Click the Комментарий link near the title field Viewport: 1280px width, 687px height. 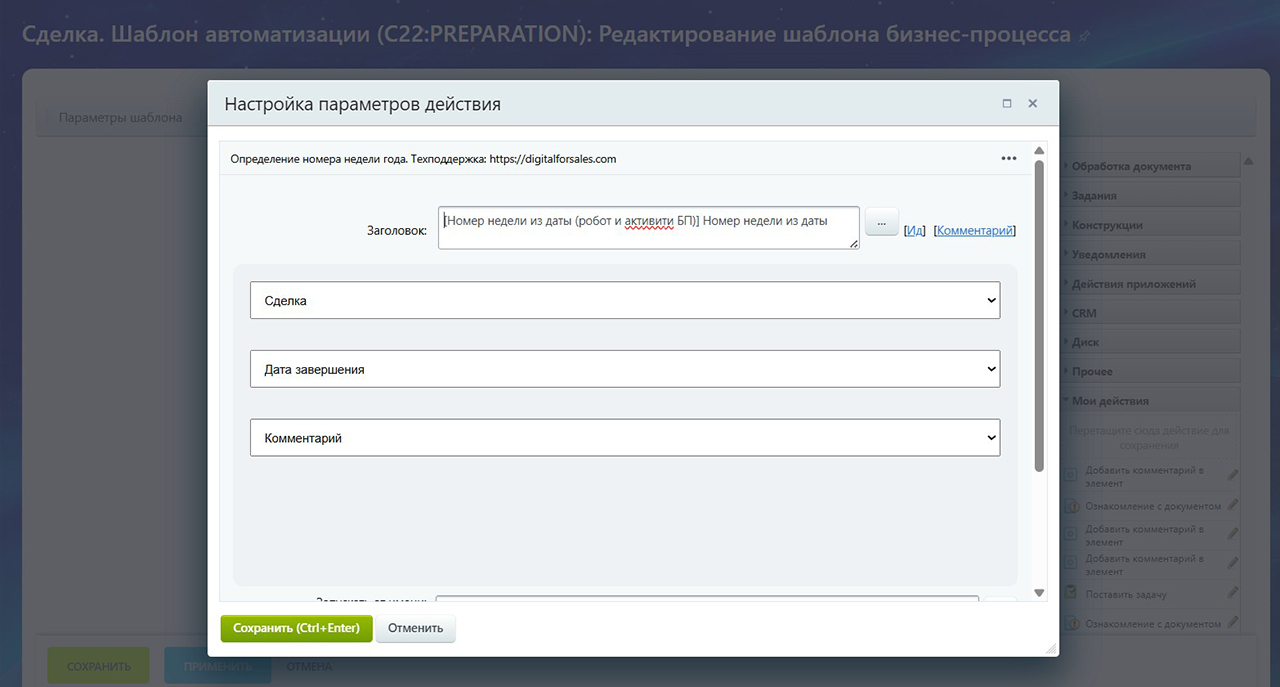[x=975, y=230]
